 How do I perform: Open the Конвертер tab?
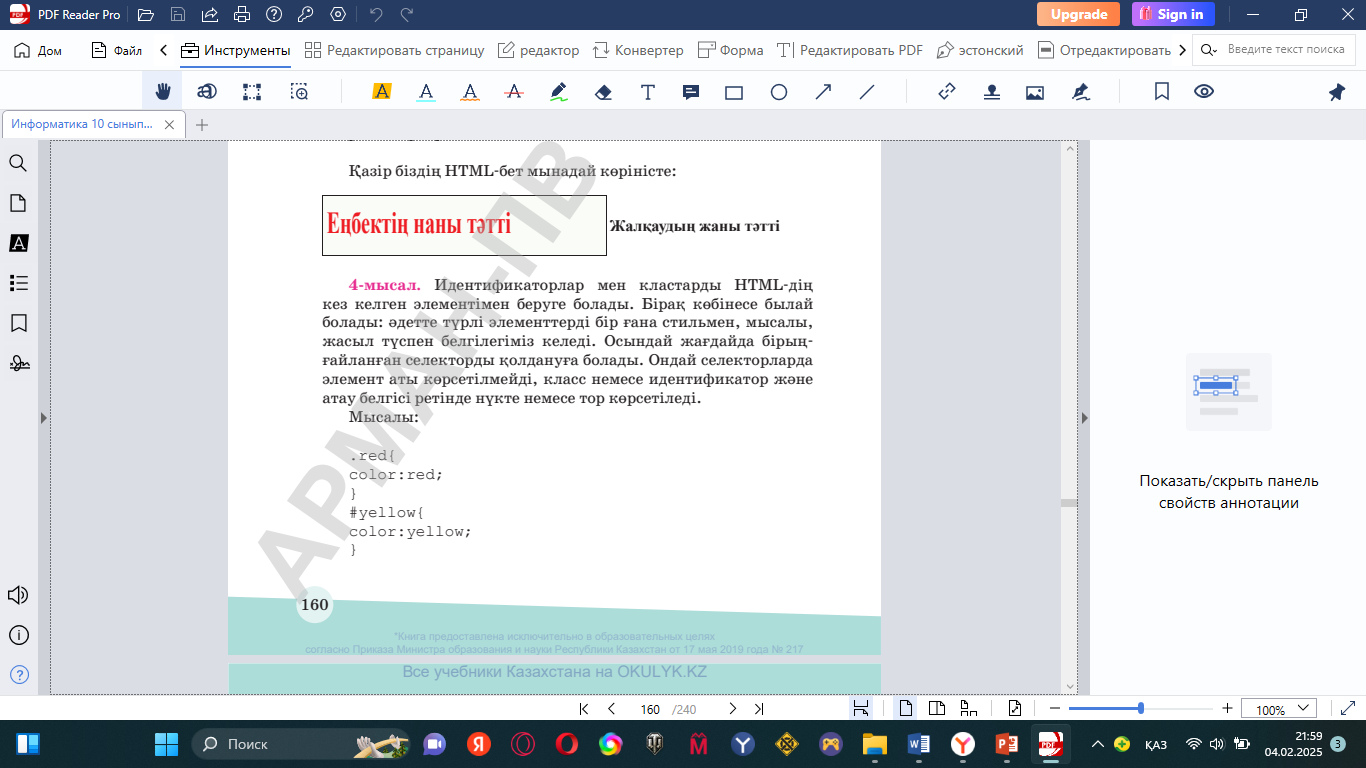pyautogui.click(x=638, y=50)
